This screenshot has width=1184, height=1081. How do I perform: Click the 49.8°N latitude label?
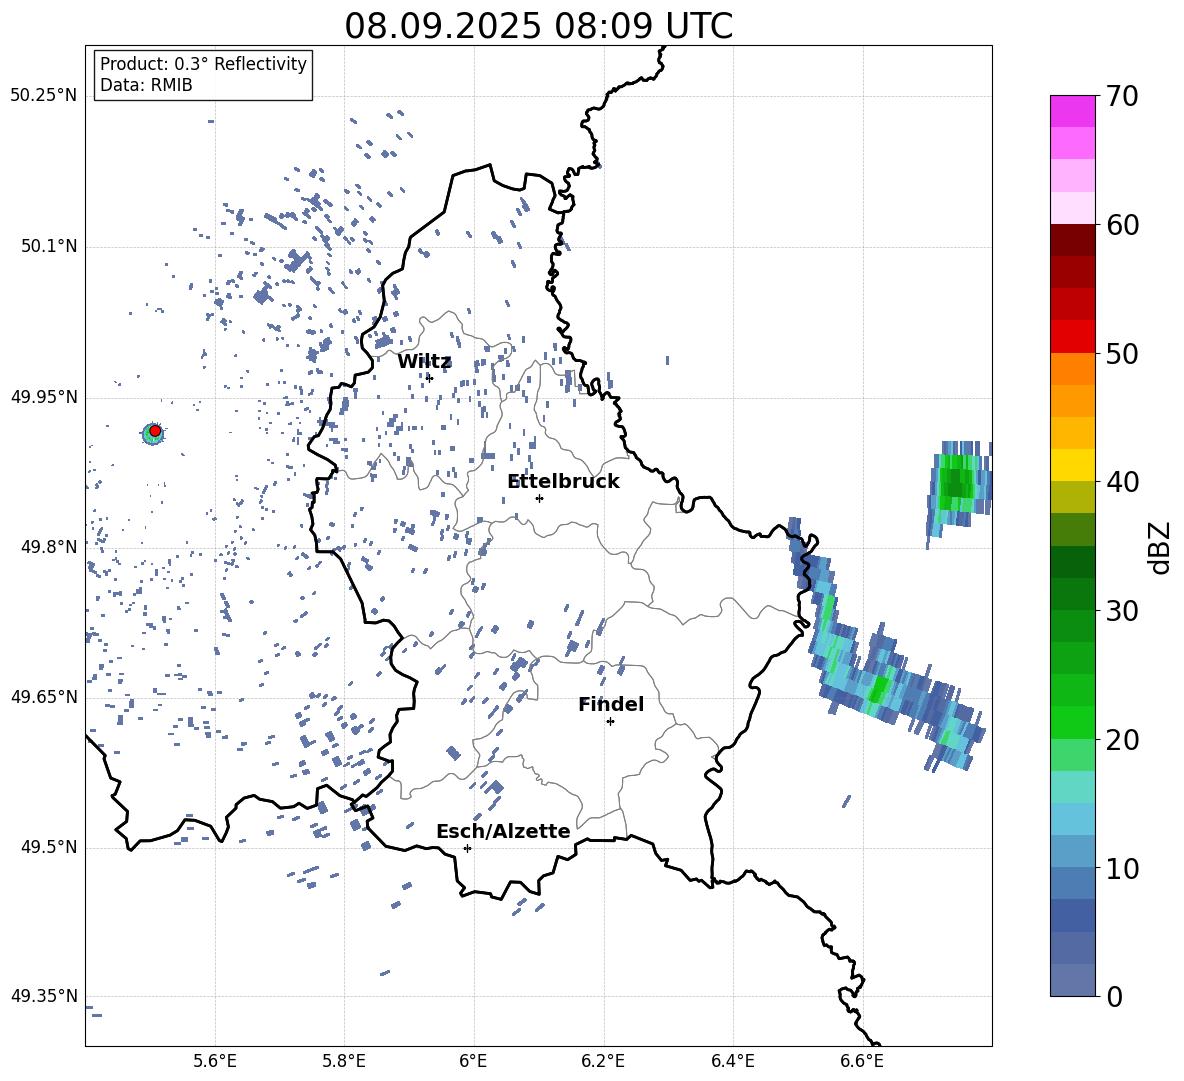click(49, 546)
